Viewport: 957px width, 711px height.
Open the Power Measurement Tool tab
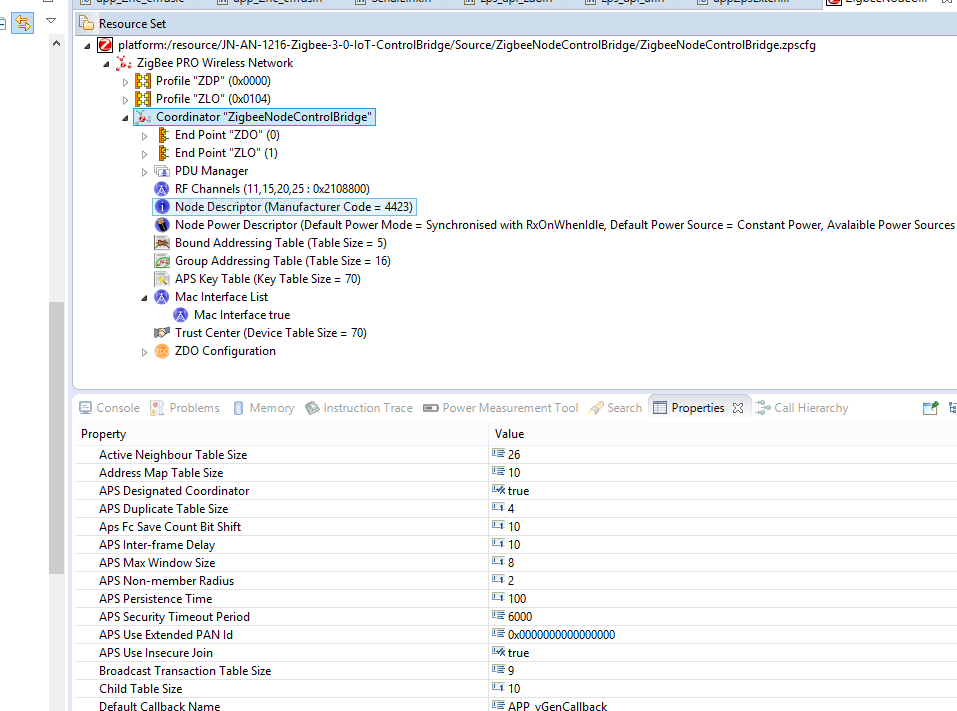(x=501, y=408)
